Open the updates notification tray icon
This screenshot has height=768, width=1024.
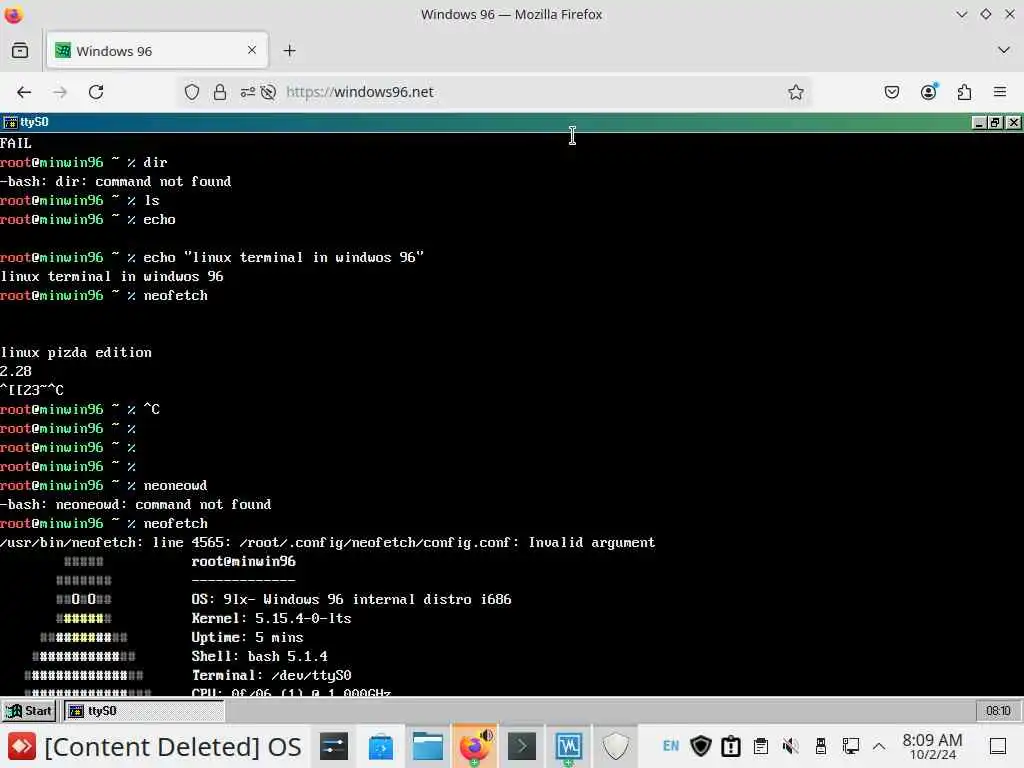coord(731,746)
